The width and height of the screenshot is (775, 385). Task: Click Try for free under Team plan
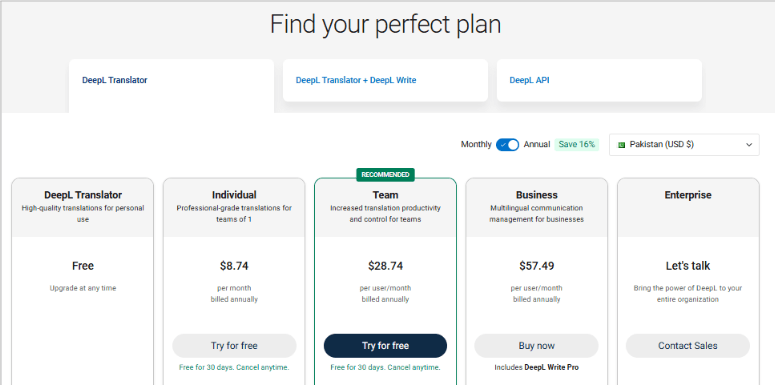[385, 346]
